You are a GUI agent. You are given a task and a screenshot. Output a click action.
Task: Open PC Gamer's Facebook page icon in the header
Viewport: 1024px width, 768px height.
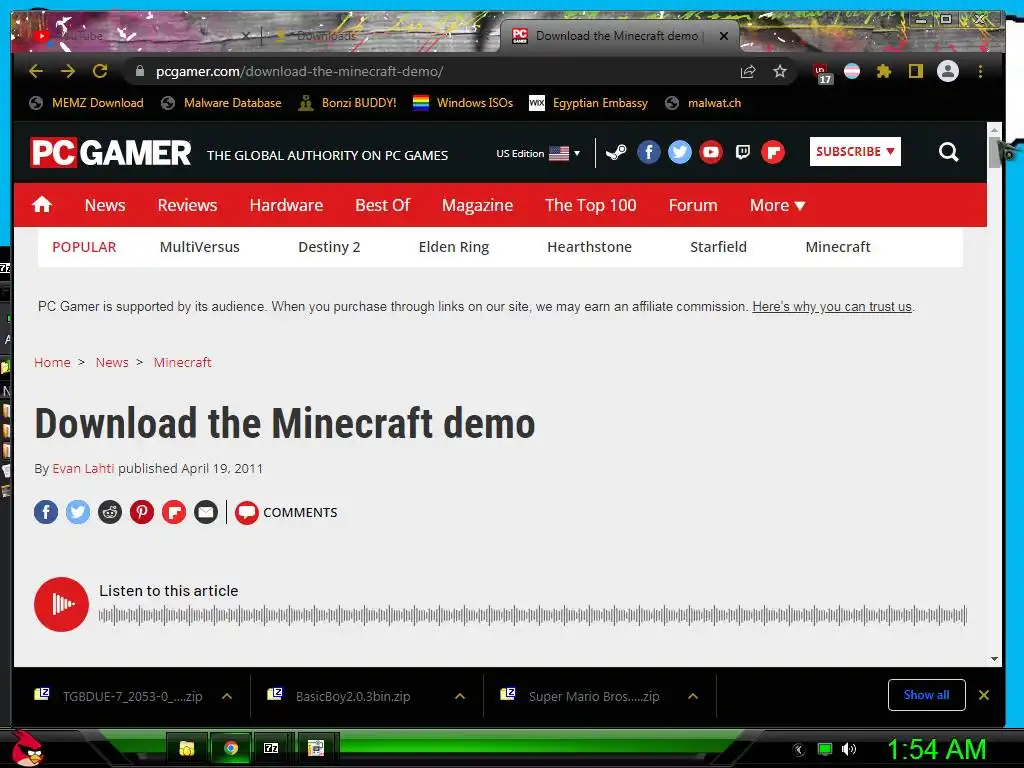(x=648, y=153)
